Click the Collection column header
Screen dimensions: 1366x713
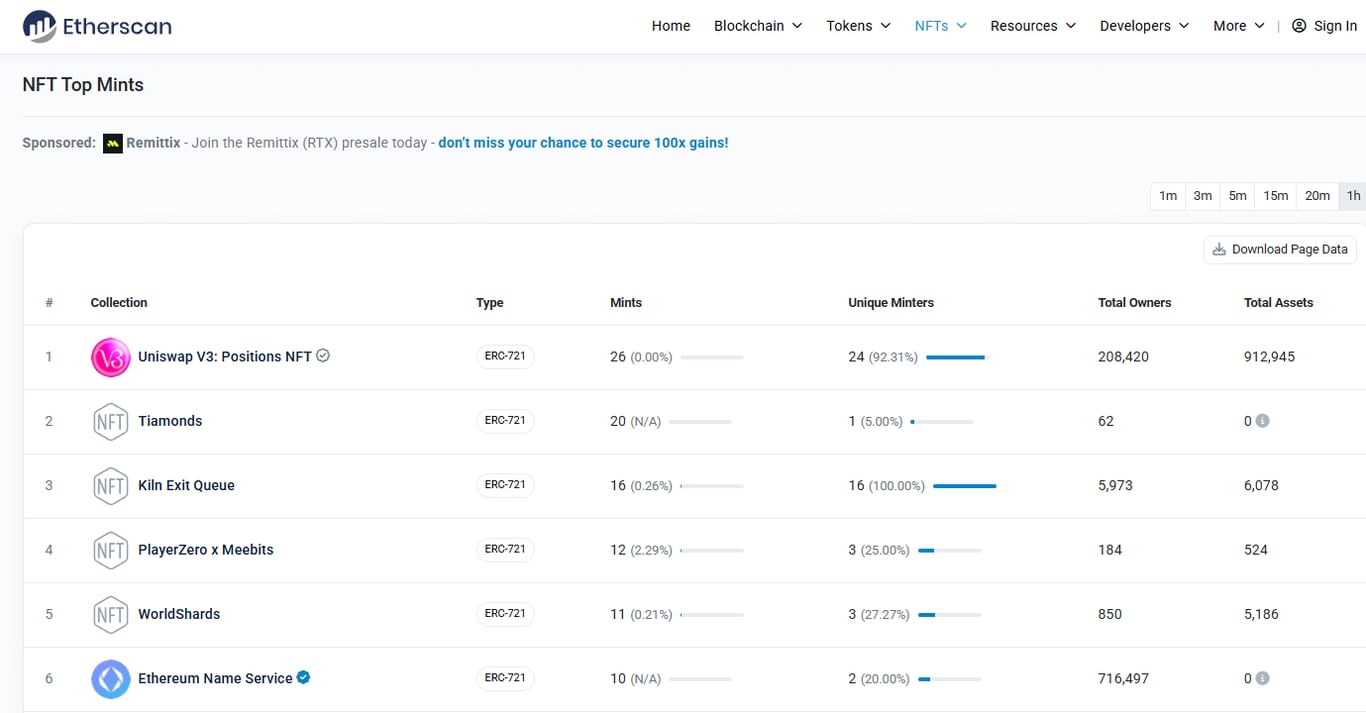click(119, 303)
